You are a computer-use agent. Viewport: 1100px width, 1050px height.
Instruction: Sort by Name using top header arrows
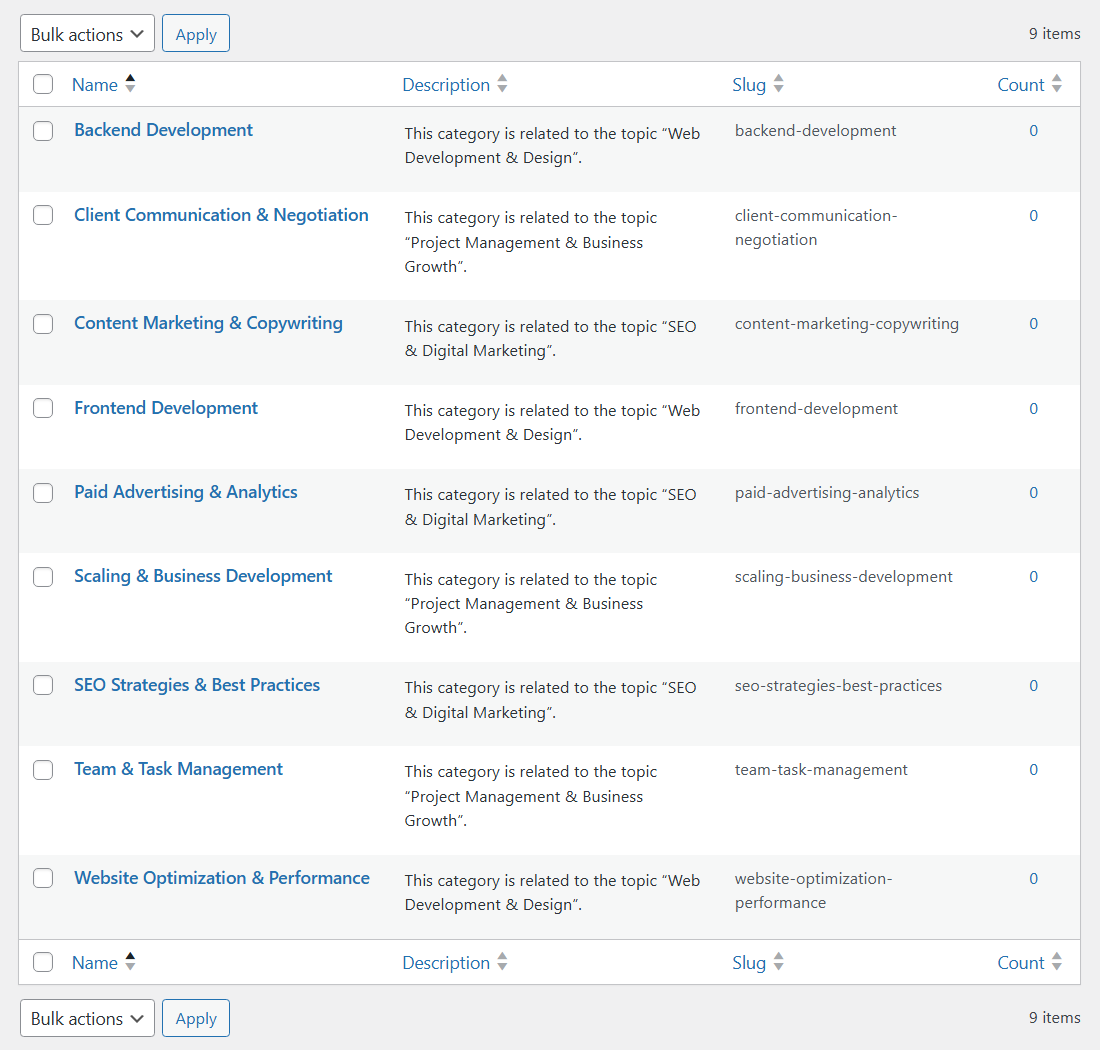[x=130, y=84]
